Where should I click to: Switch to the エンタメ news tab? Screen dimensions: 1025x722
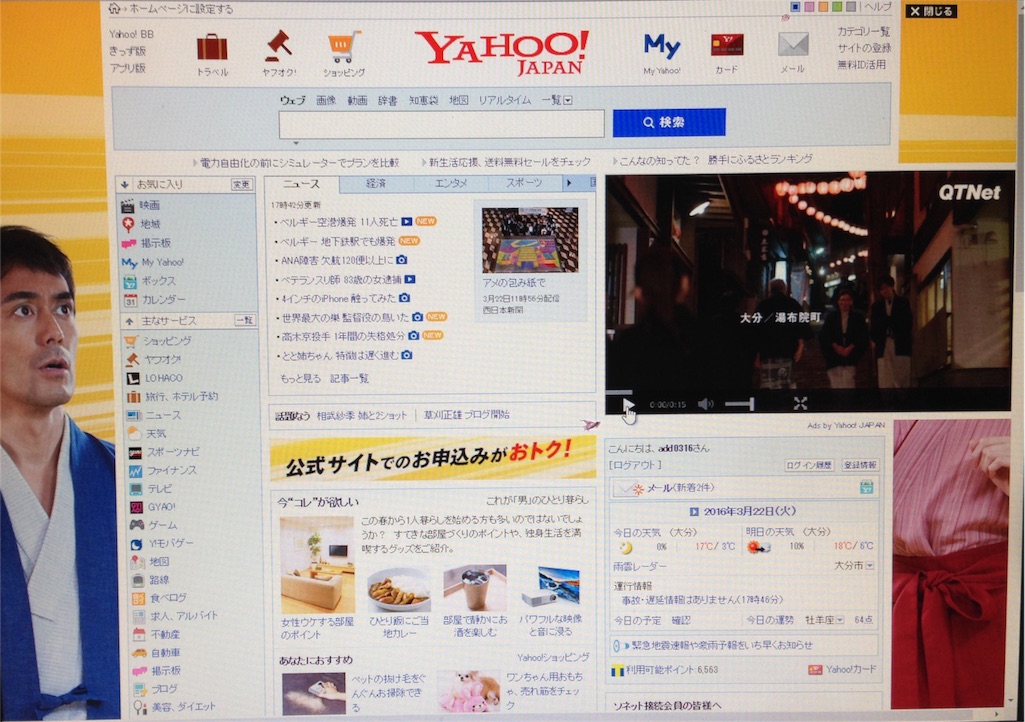tap(451, 183)
